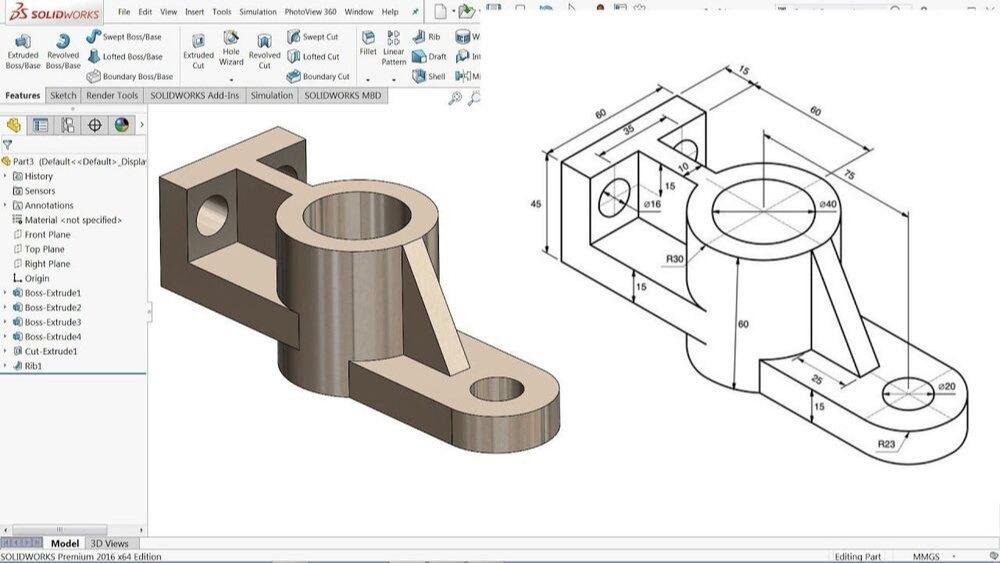Image resolution: width=1000 pixels, height=563 pixels.
Task: Activate the Extruded Cut tool
Action: [x=198, y=50]
